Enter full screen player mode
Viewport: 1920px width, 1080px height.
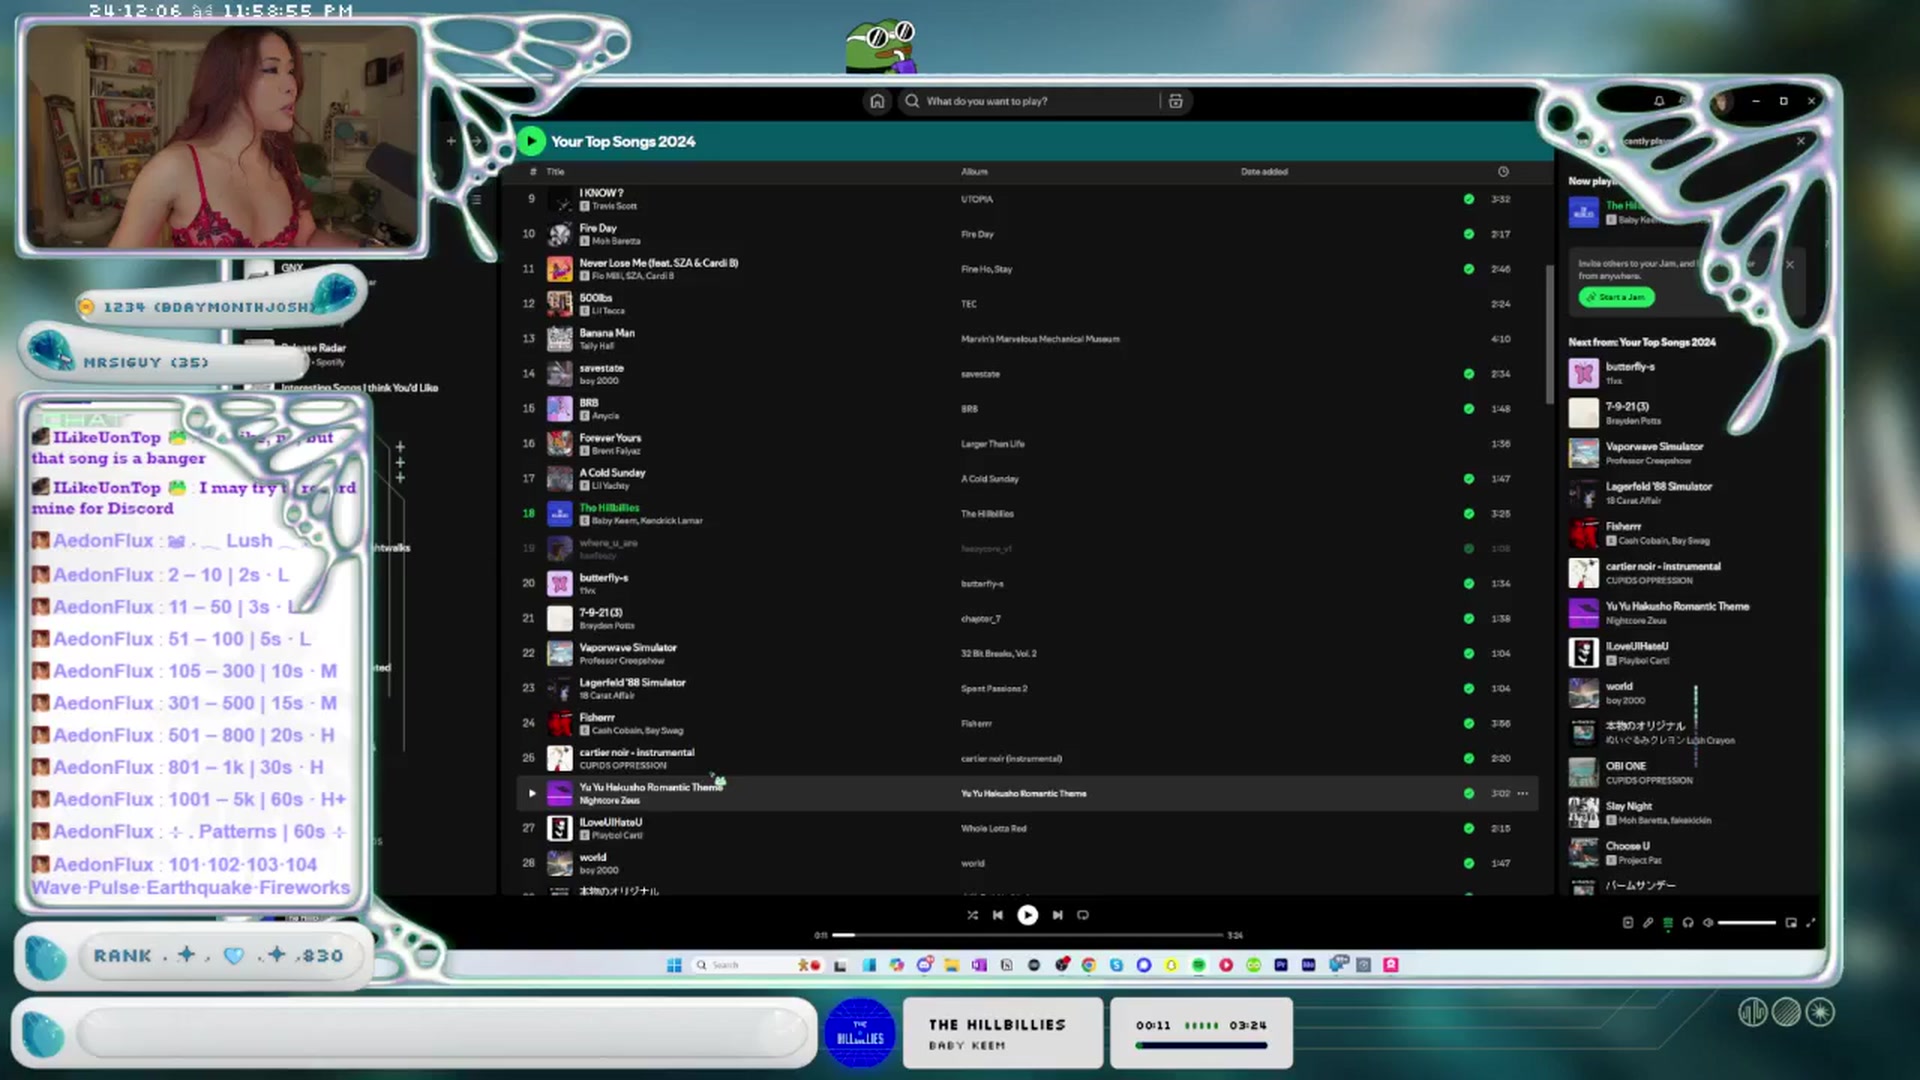[1811, 923]
